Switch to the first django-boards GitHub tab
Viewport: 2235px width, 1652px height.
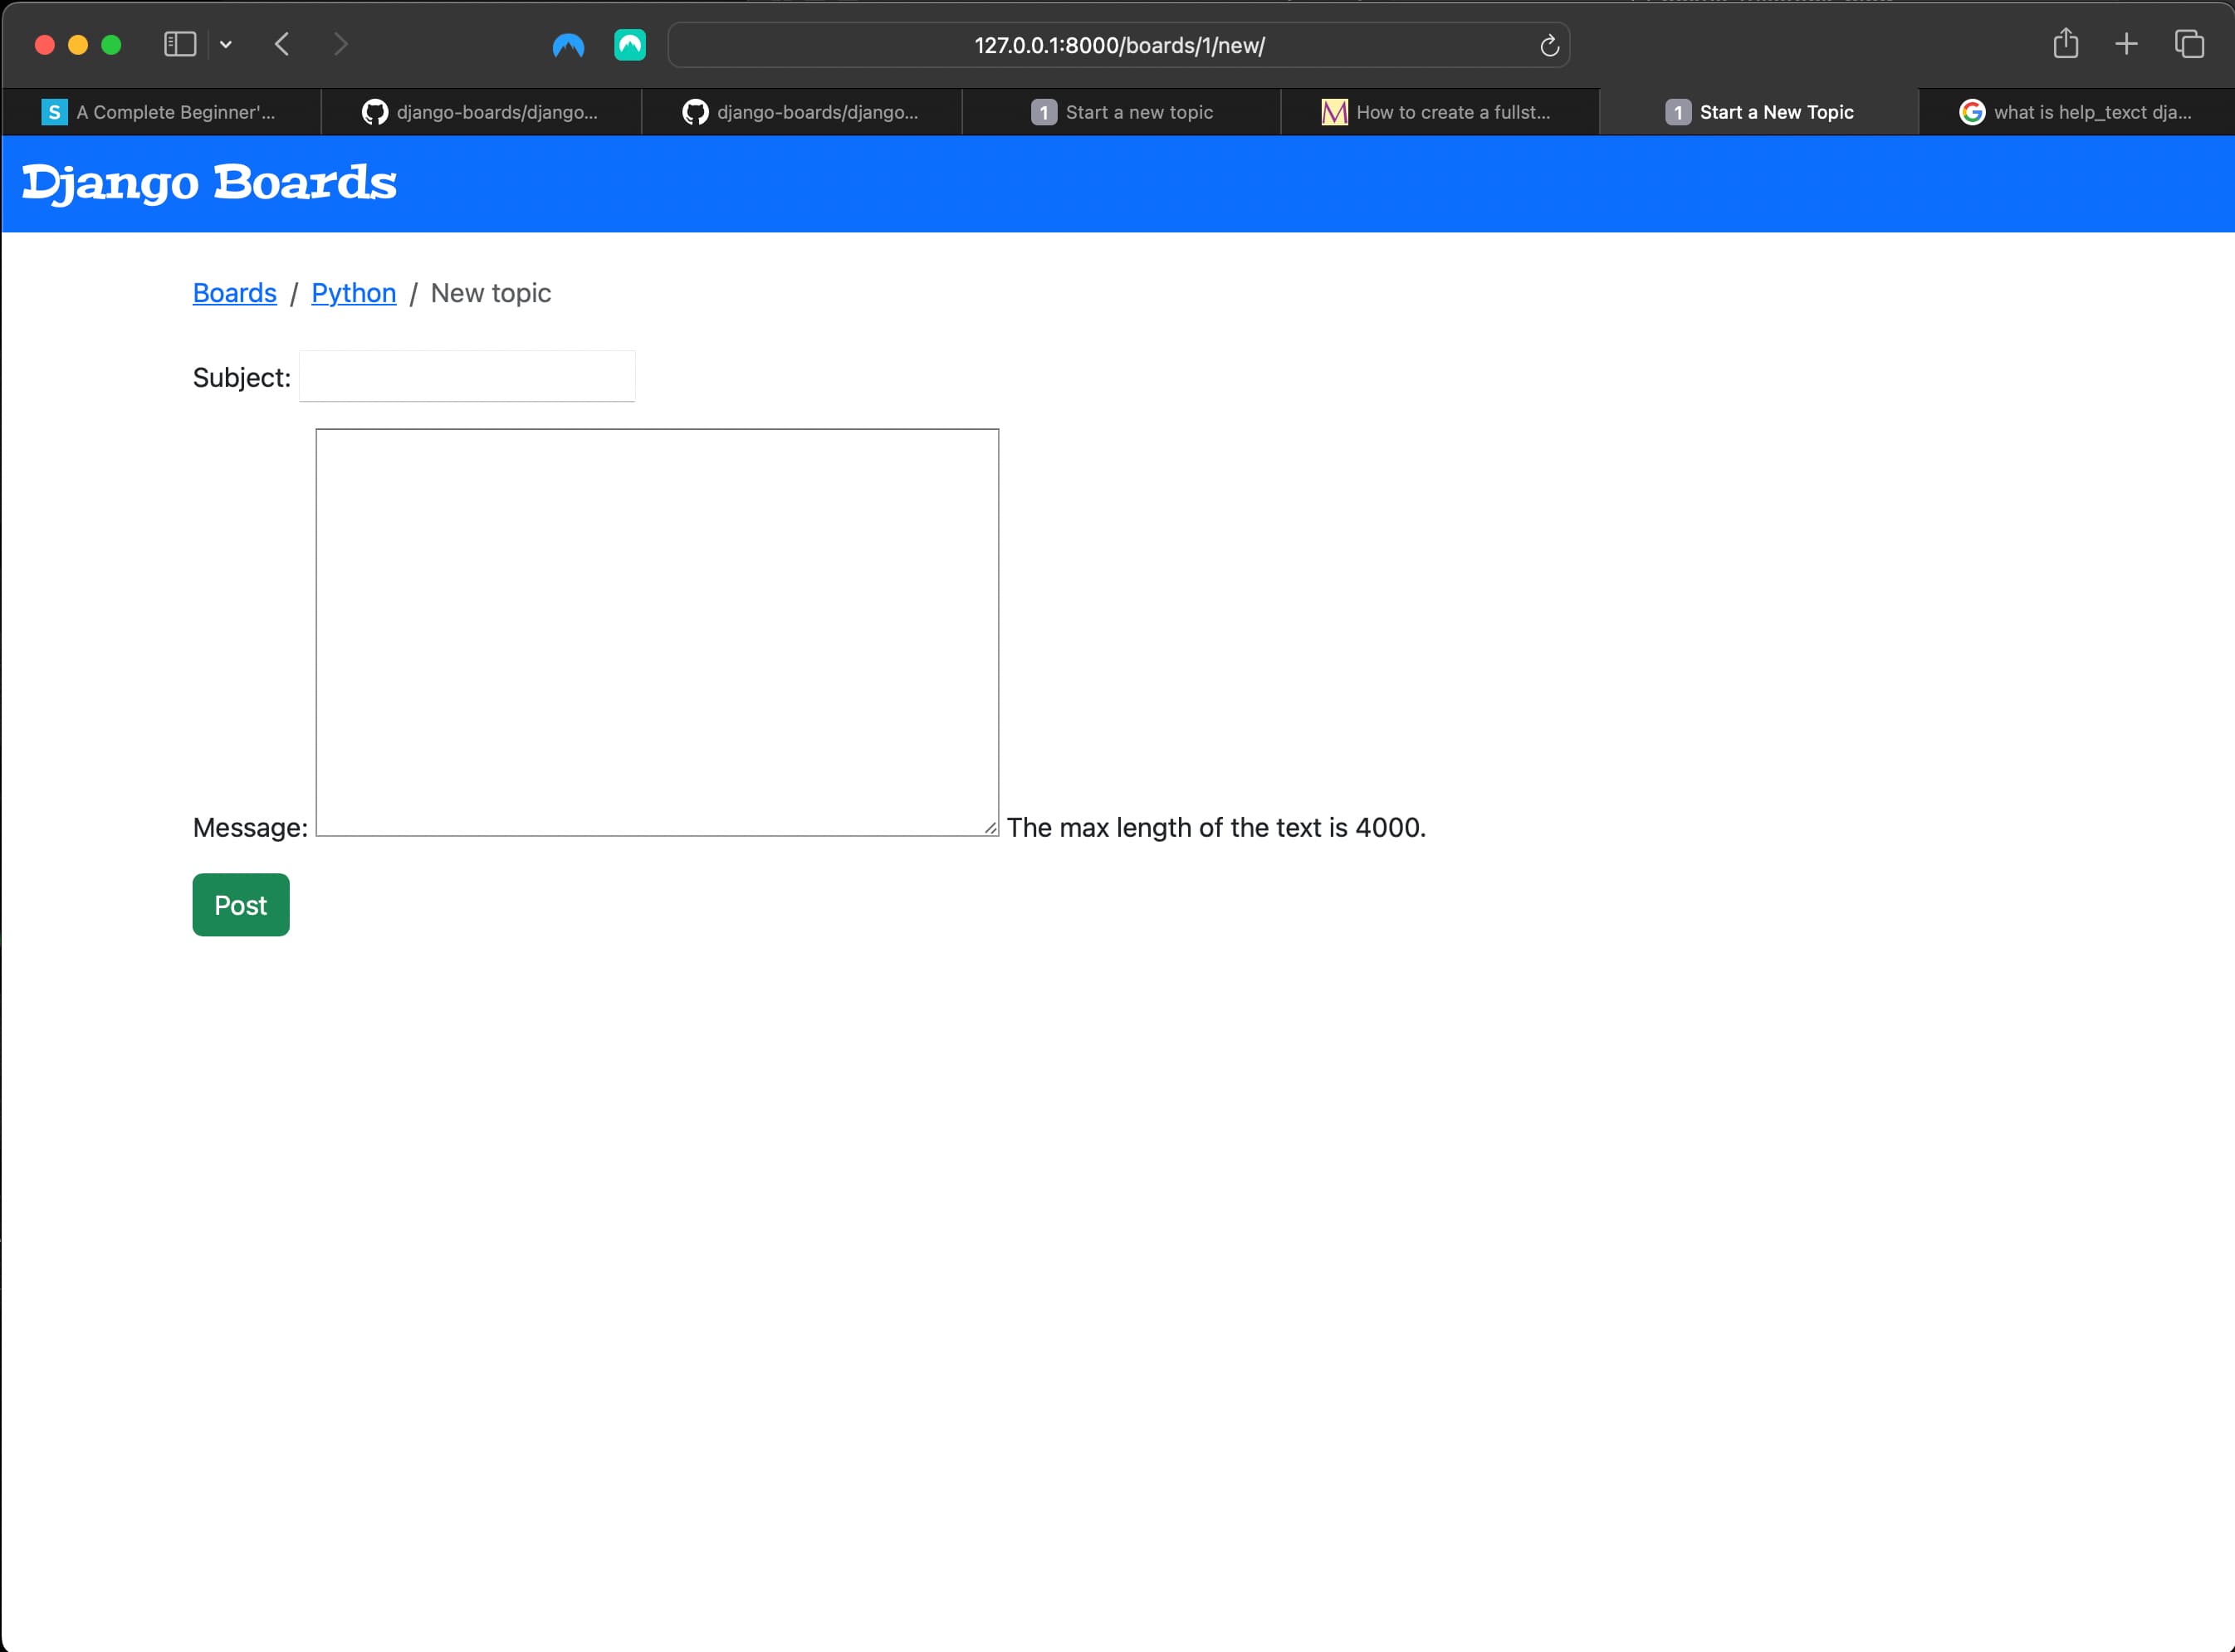481,112
